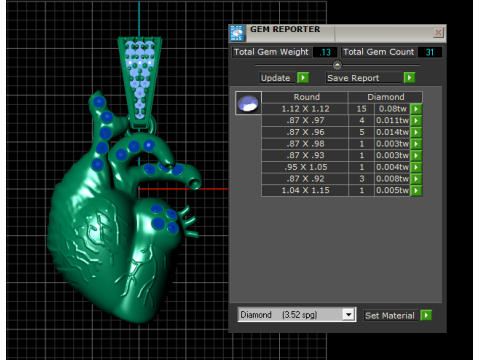Select the .87 X .98 size cell
This screenshot has width=480, height=360.
(x=305, y=144)
